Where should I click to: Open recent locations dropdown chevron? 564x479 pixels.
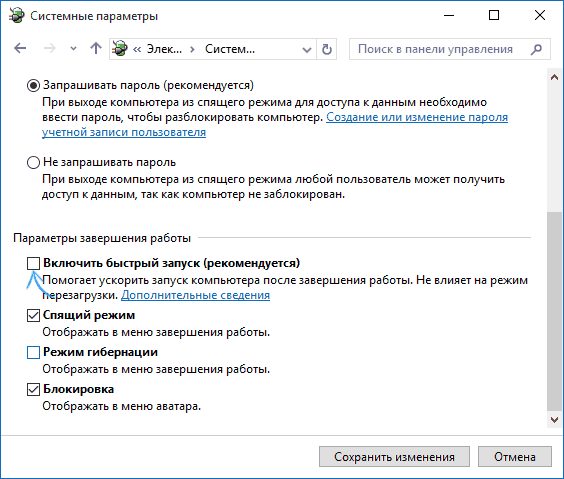tap(73, 49)
